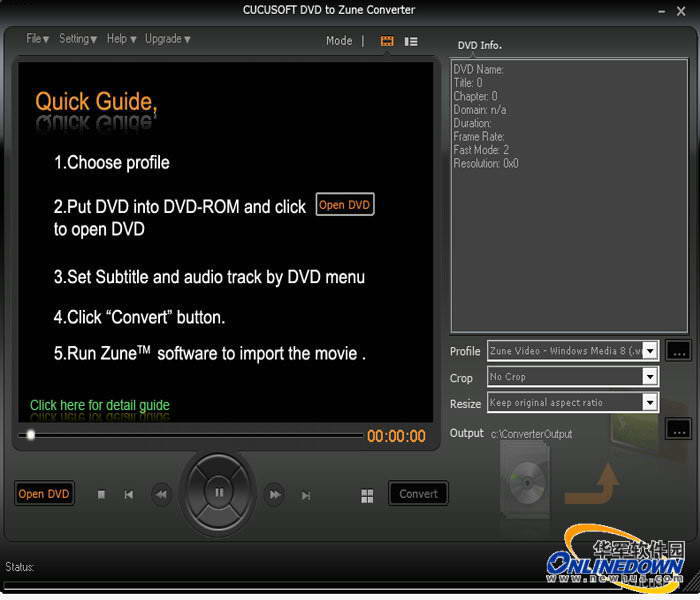The image size is (700, 600).
Task: Open profile settings ellipsis button
Action: [679, 350]
